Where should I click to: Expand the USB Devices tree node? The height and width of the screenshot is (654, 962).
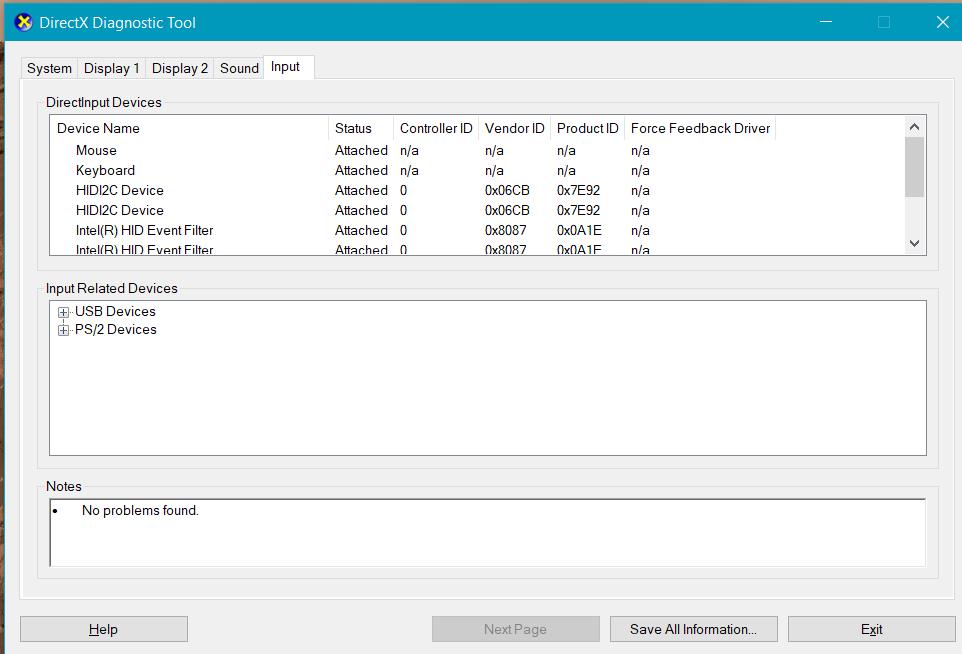63,312
